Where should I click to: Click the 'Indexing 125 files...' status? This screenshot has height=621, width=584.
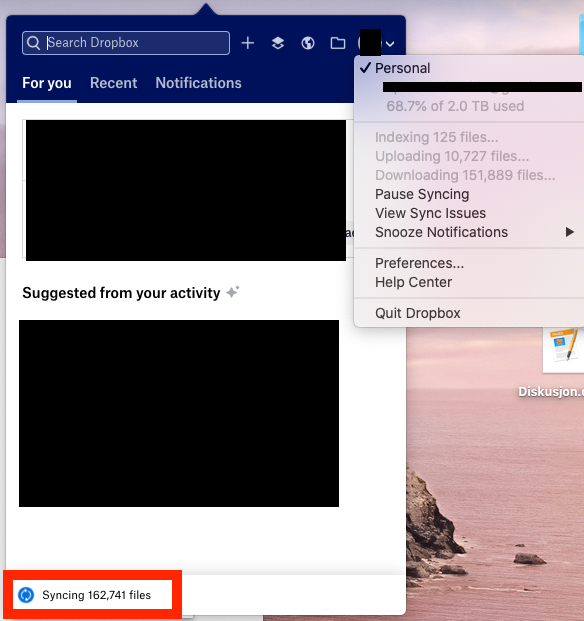click(436, 137)
